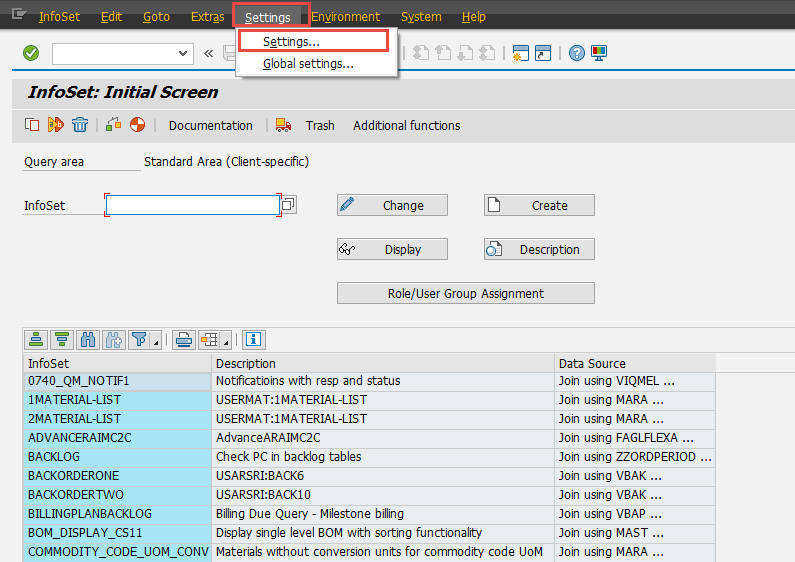
Task: Click the Customize local layout monitor icon
Action: [x=599, y=53]
